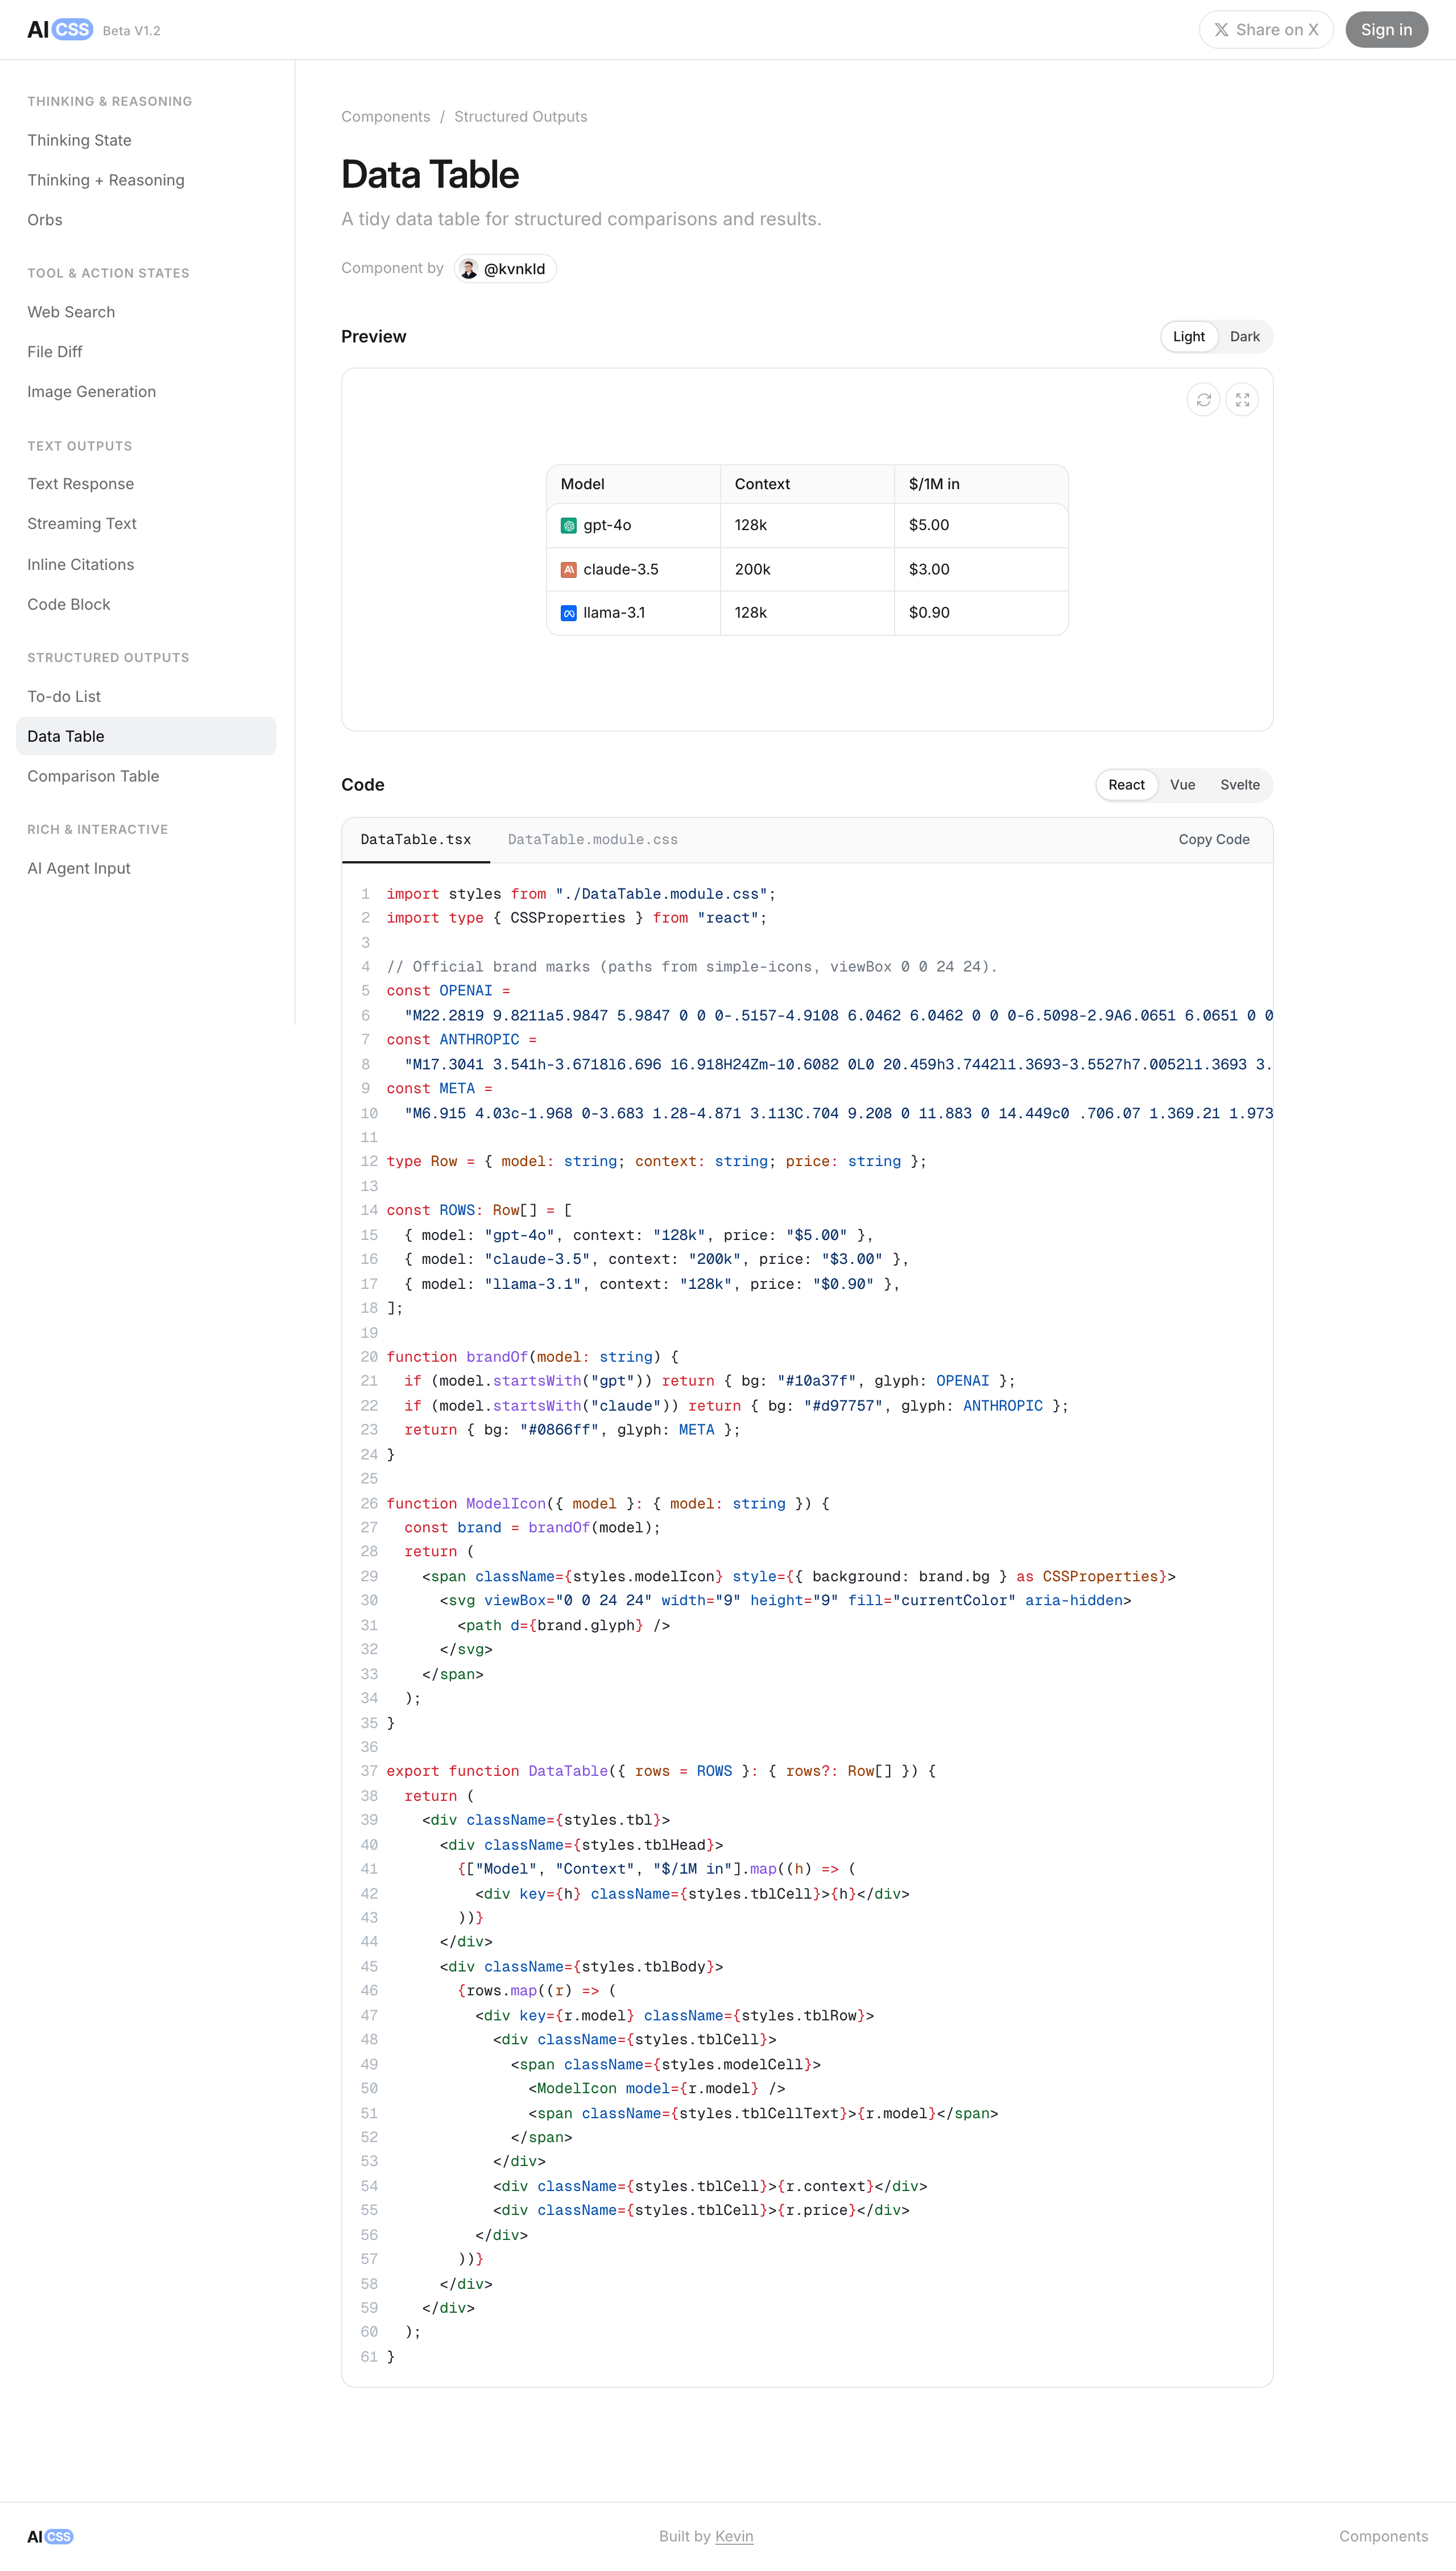Click the AI CSS logo in header

click(60, 30)
